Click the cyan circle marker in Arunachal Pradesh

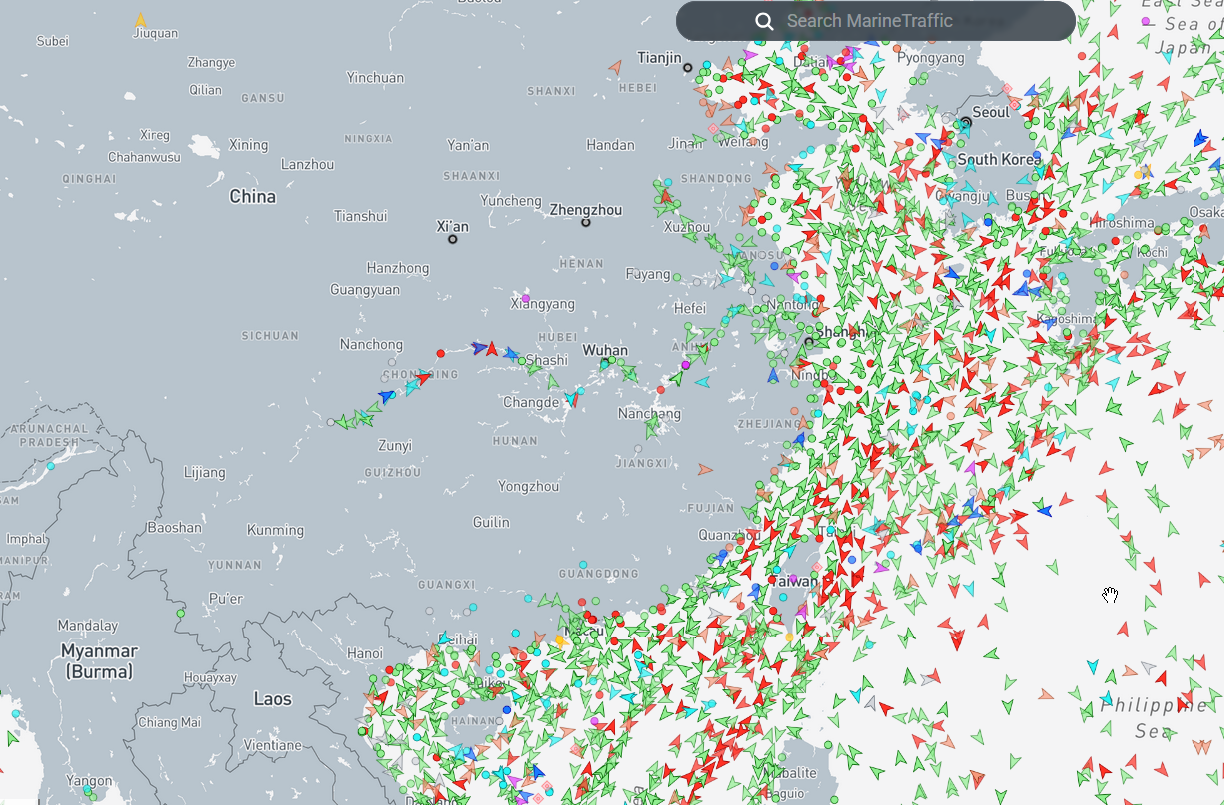(51, 466)
